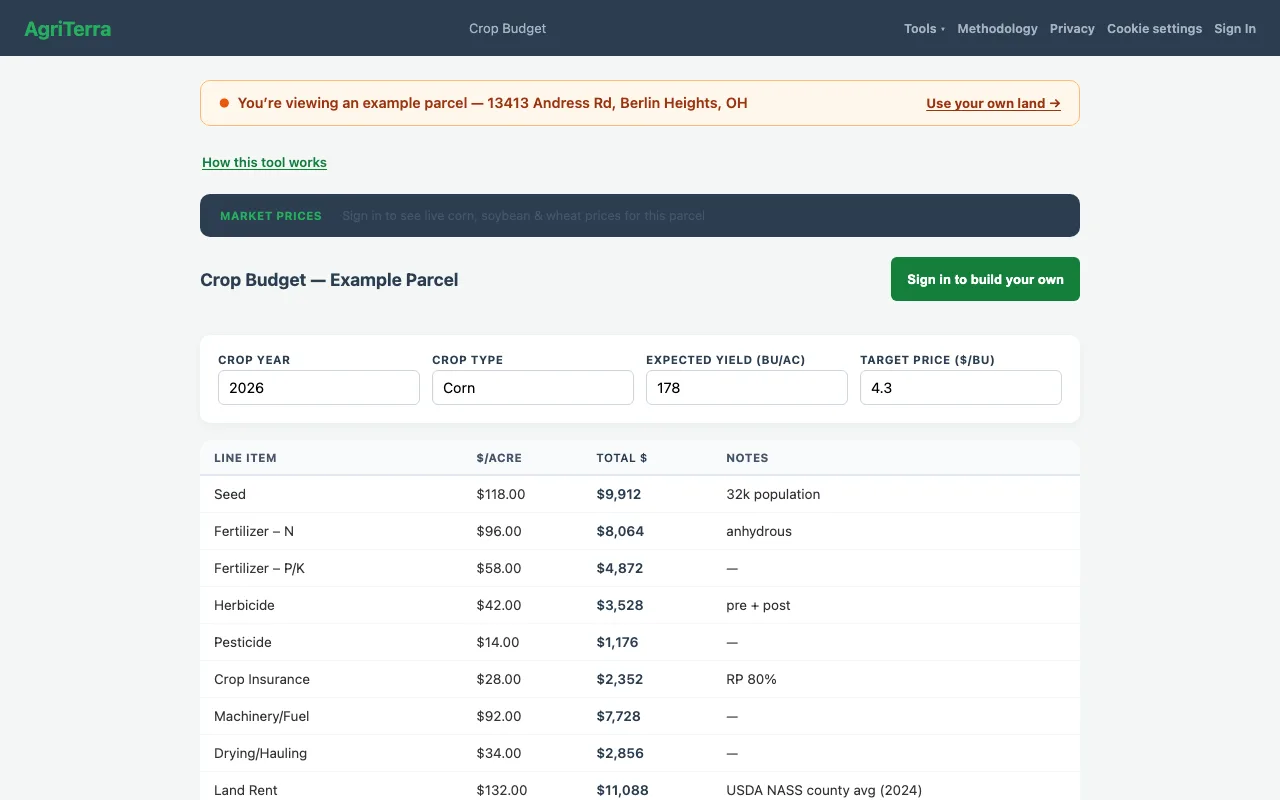Screen dimensions: 1280x800
Task: Click the TOTAL $ column header
Action: click(x=622, y=458)
